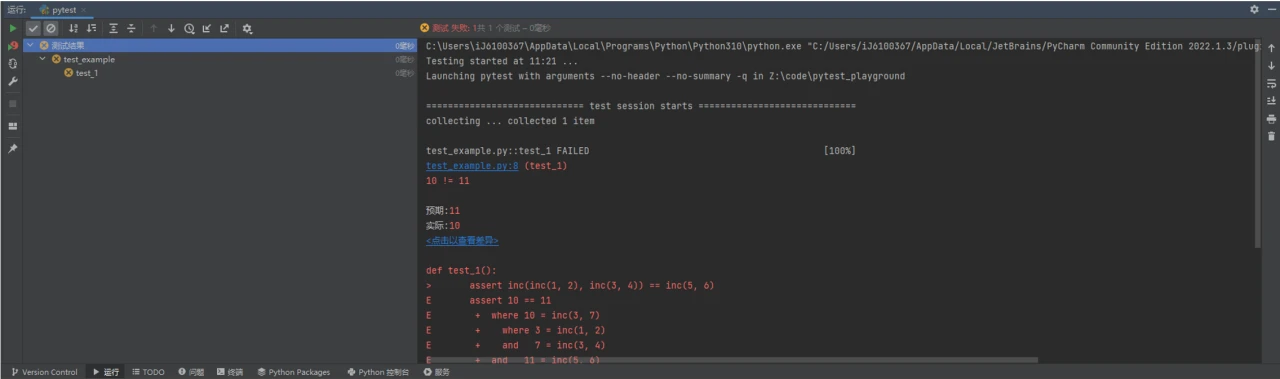This screenshot has width=1280, height=379.
Task: Switch to the pytest run tab
Action: (64, 9)
